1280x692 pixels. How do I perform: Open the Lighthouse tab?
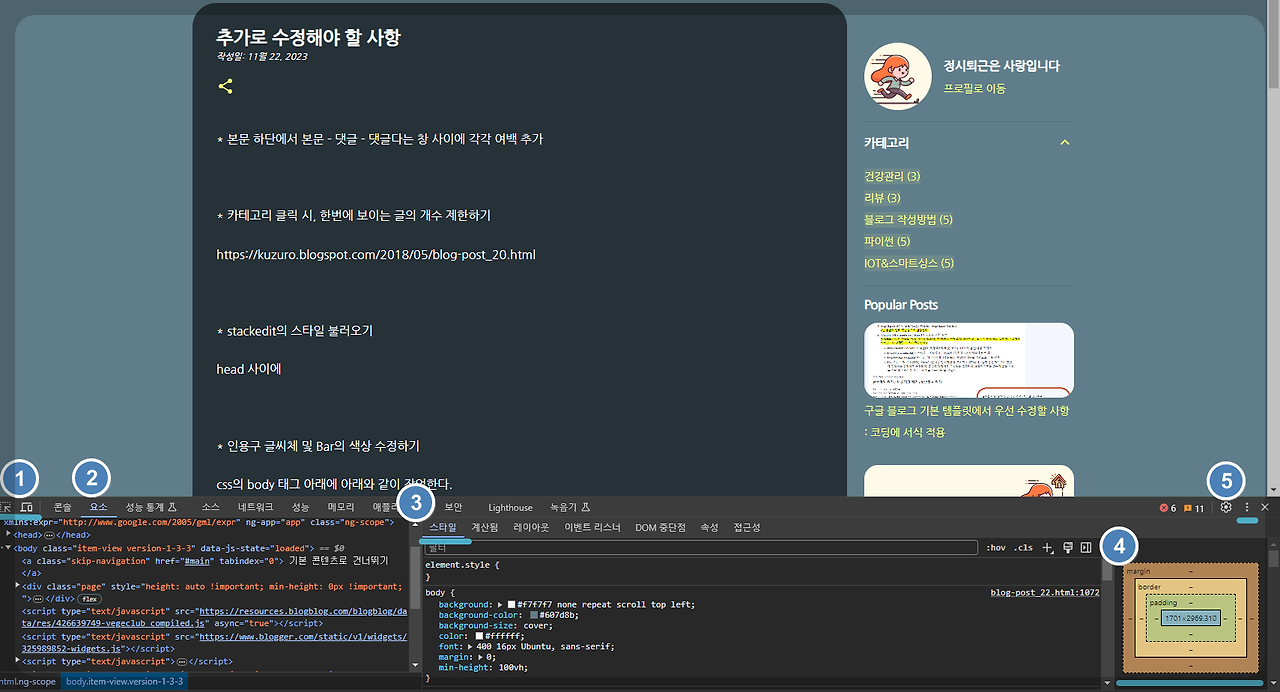(510, 508)
